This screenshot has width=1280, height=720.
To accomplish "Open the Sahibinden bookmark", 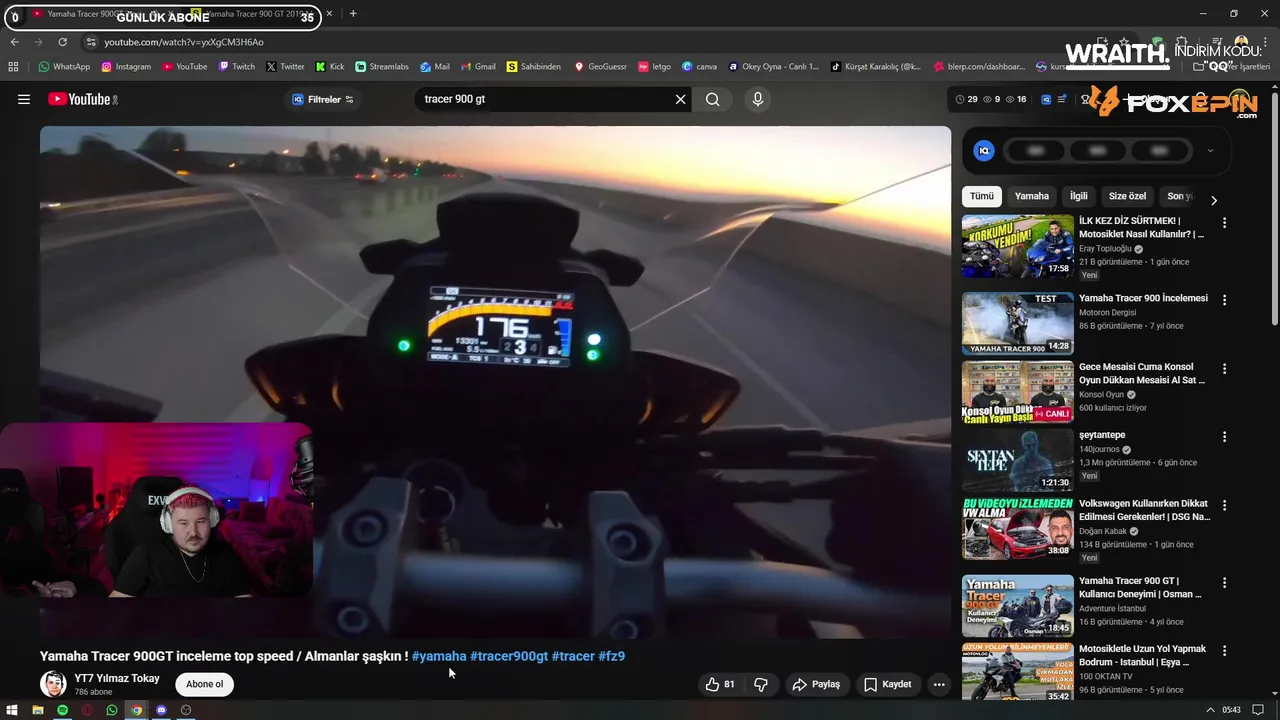I will click(x=534, y=67).
